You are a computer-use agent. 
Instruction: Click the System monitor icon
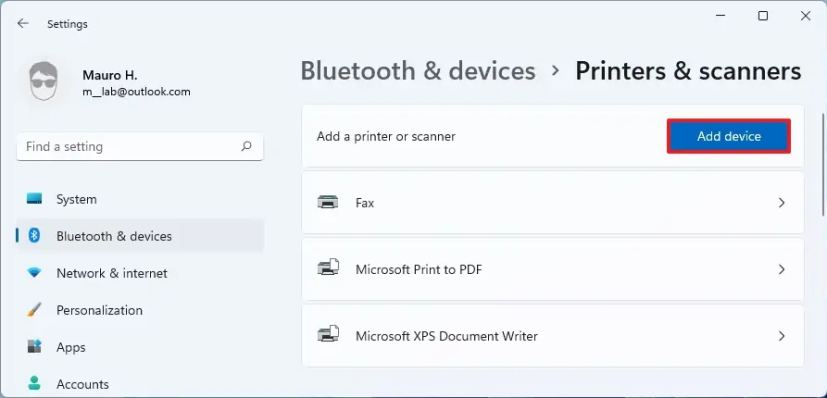click(x=34, y=199)
